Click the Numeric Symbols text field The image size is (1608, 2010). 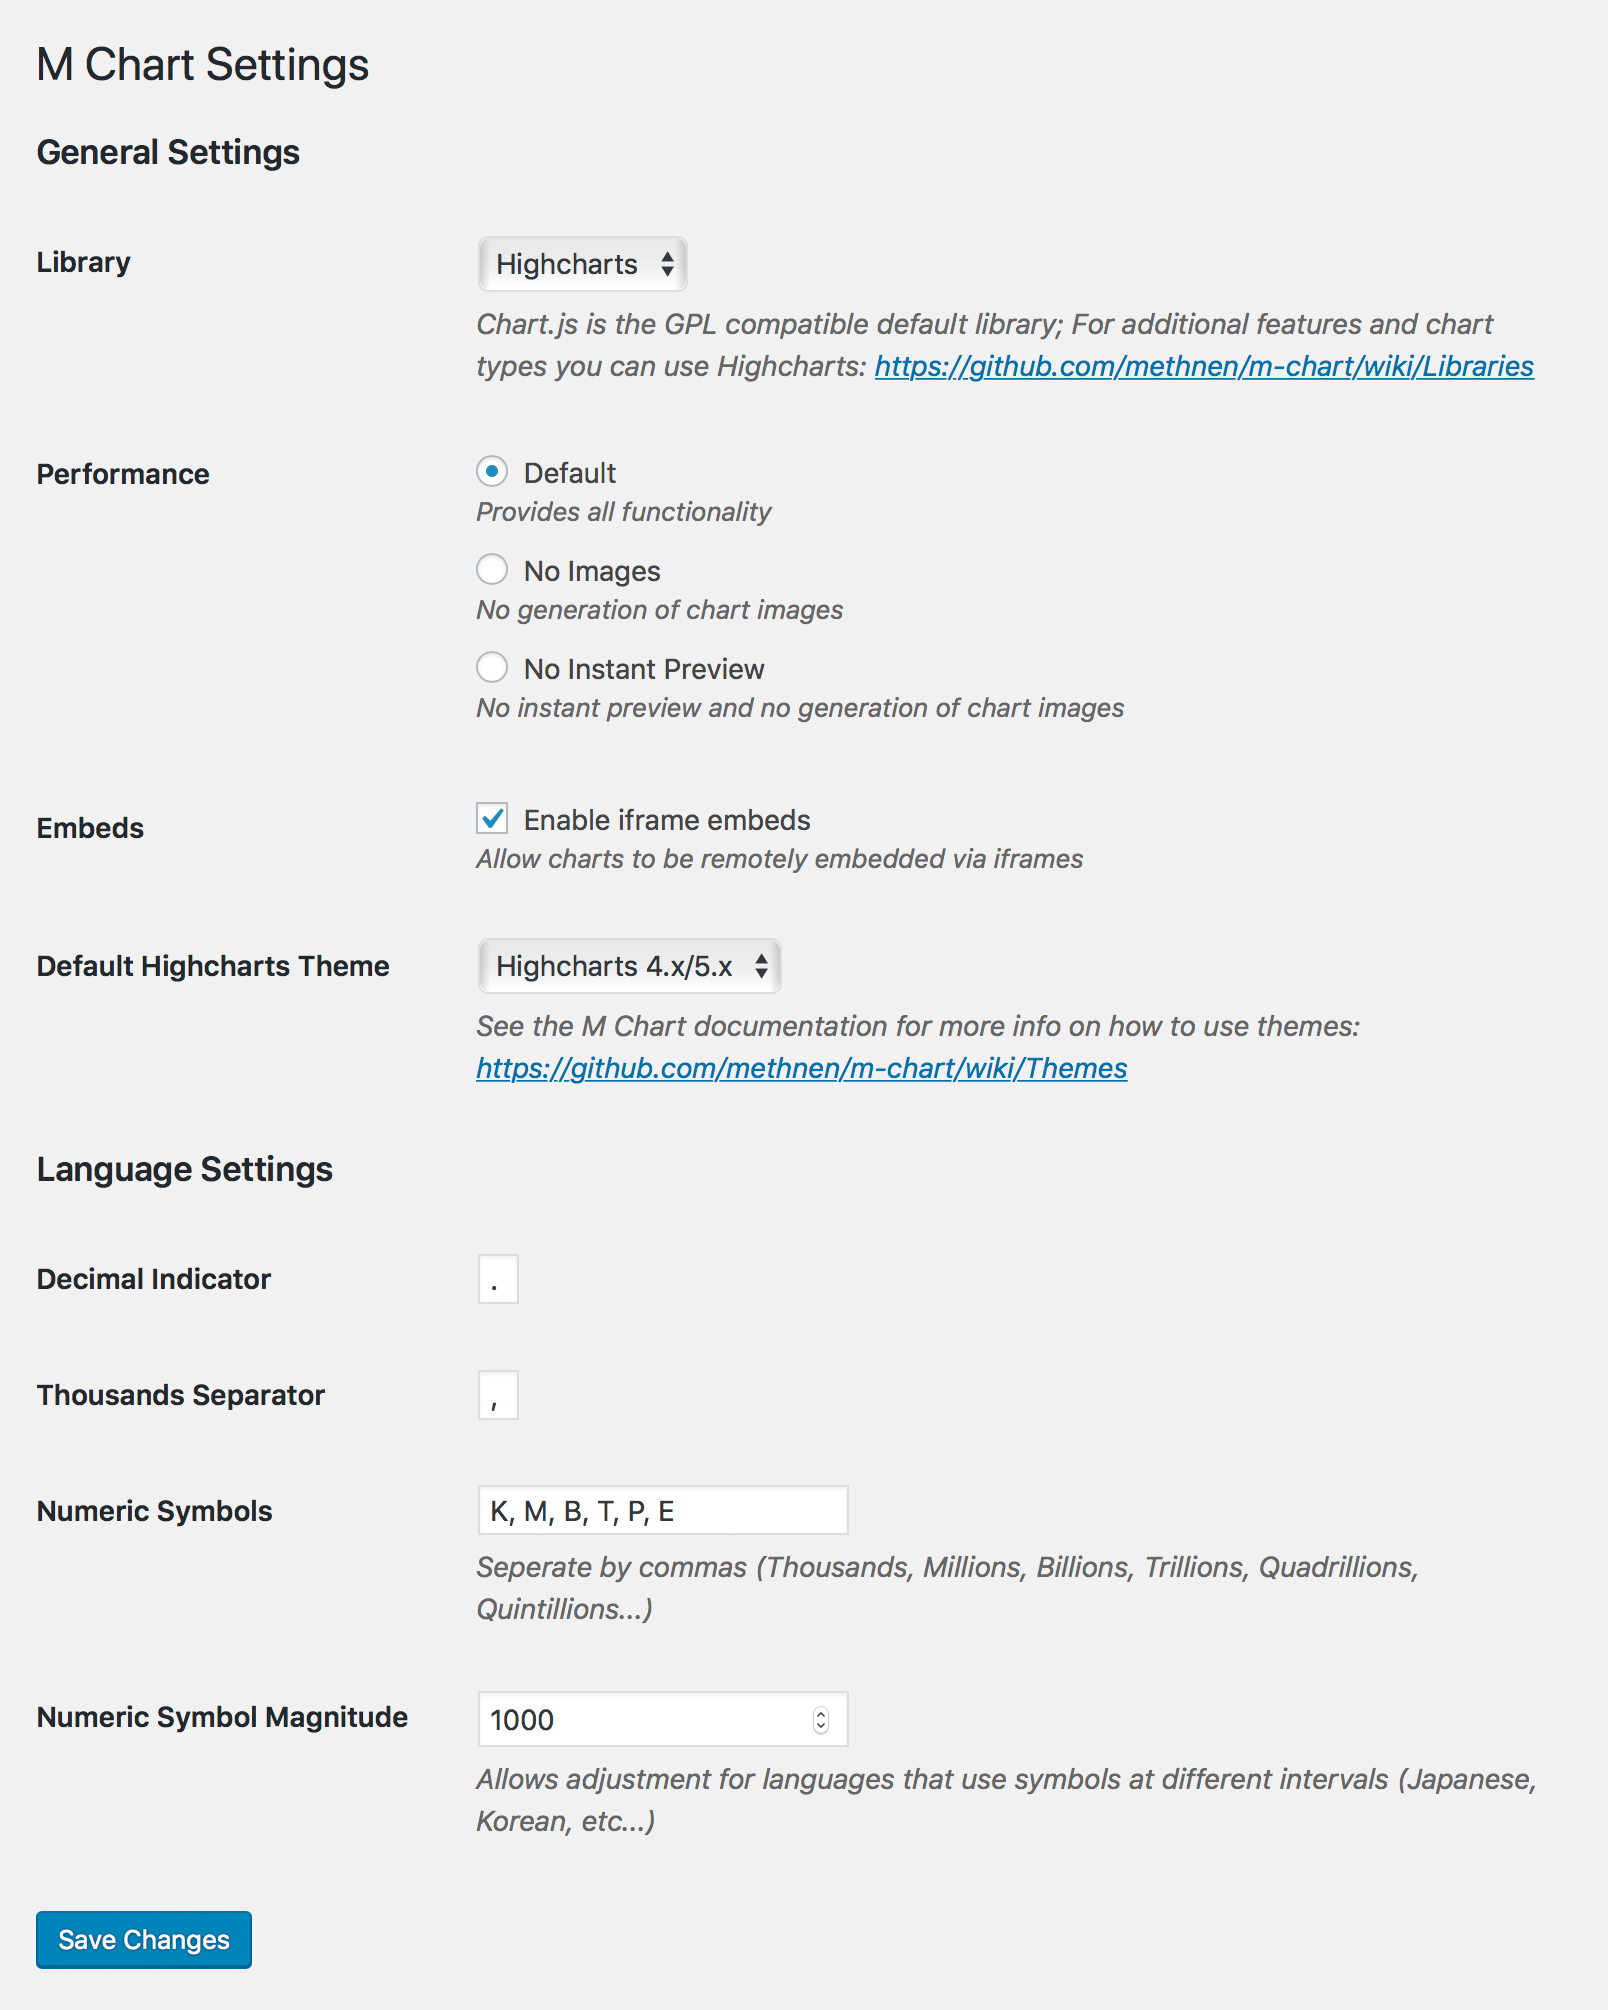[662, 1511]
